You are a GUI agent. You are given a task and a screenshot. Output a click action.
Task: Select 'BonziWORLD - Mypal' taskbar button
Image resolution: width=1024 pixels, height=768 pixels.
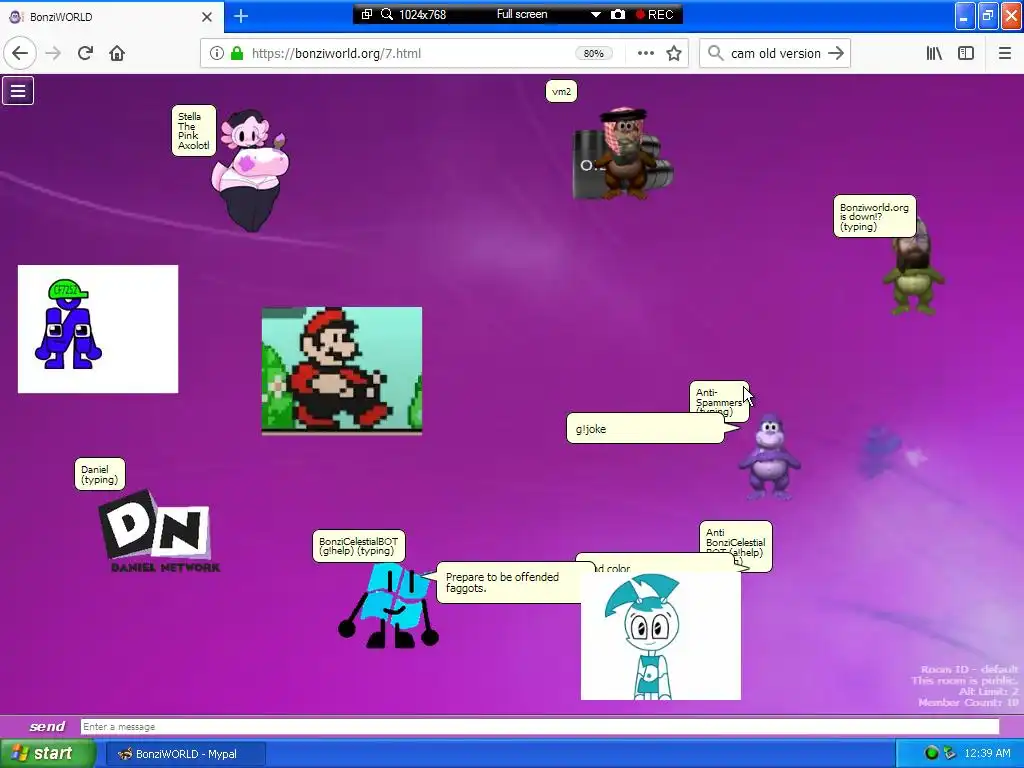185,754
